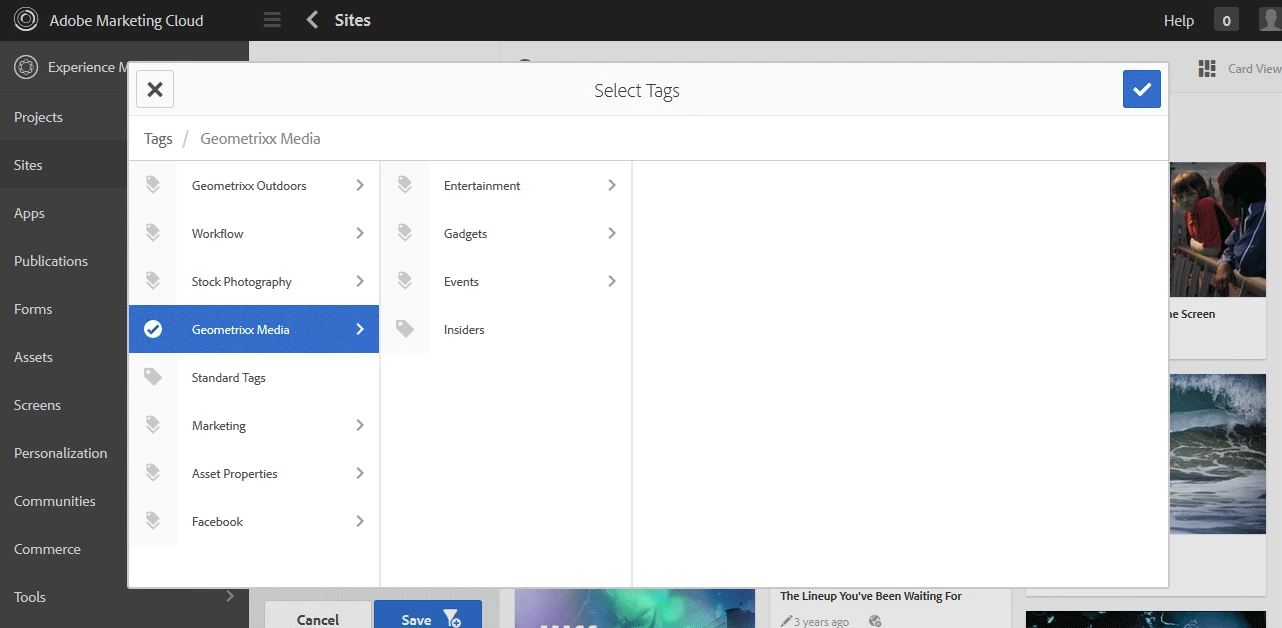Open Sites in the side navigation
Screen dimensions: 1282x628
pos(28,165)
